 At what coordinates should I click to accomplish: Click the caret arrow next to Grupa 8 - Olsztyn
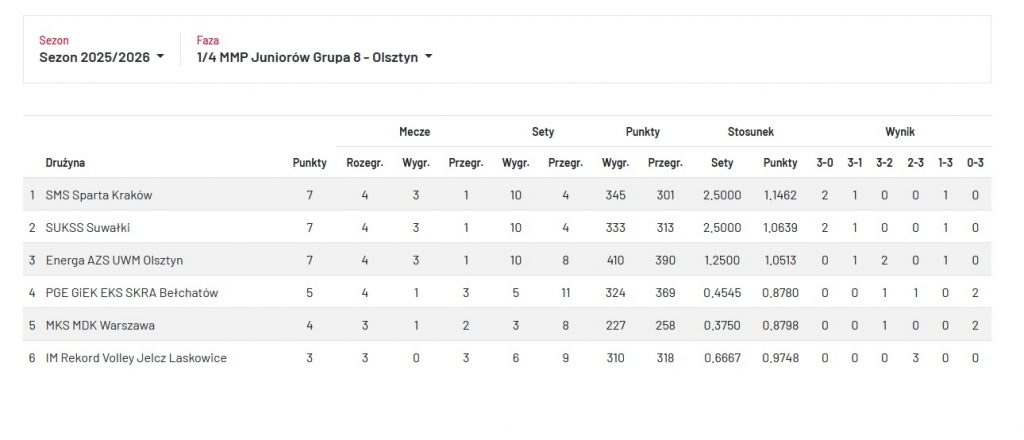pos(429,57)
